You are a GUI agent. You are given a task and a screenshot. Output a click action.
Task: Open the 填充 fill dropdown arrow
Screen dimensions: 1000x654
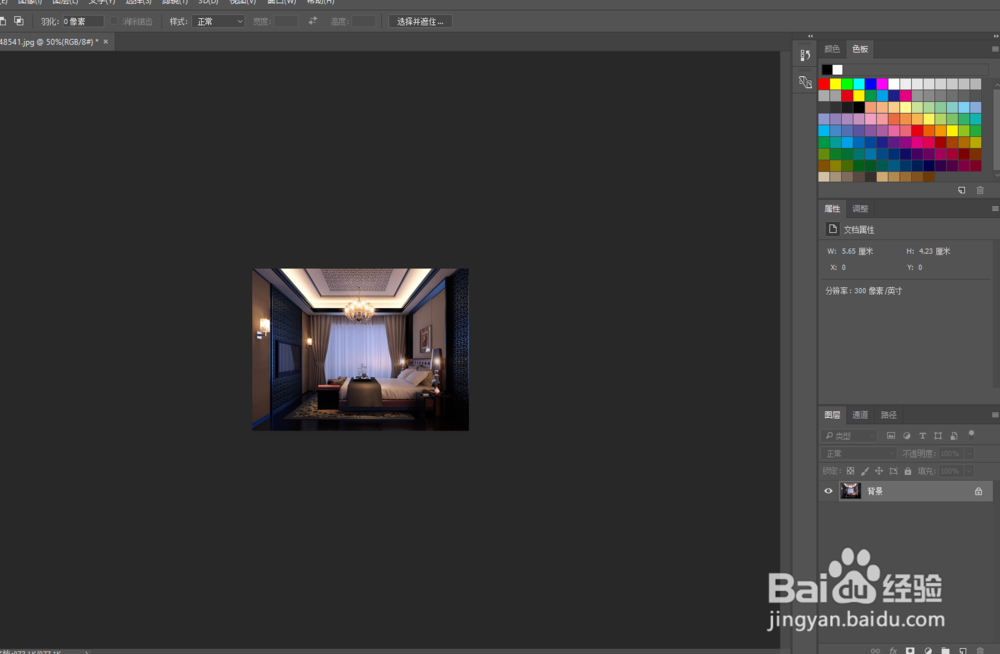969,471
